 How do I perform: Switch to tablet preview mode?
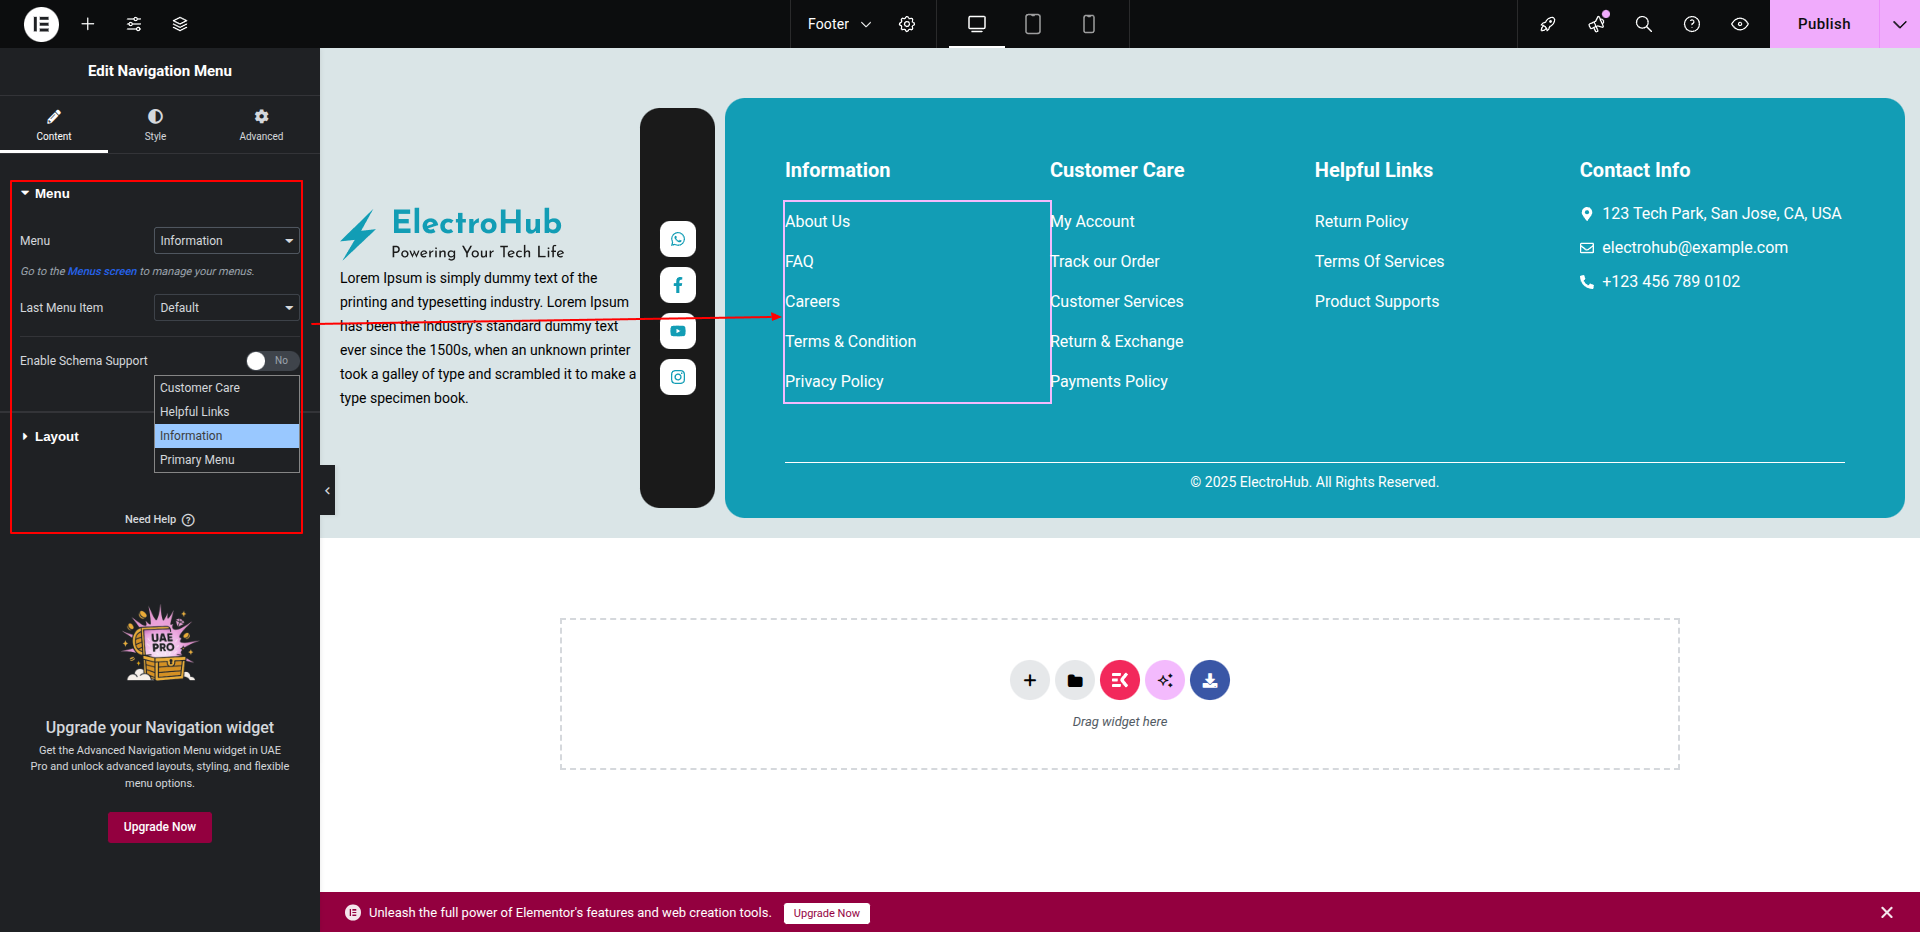click(1033, 24)
